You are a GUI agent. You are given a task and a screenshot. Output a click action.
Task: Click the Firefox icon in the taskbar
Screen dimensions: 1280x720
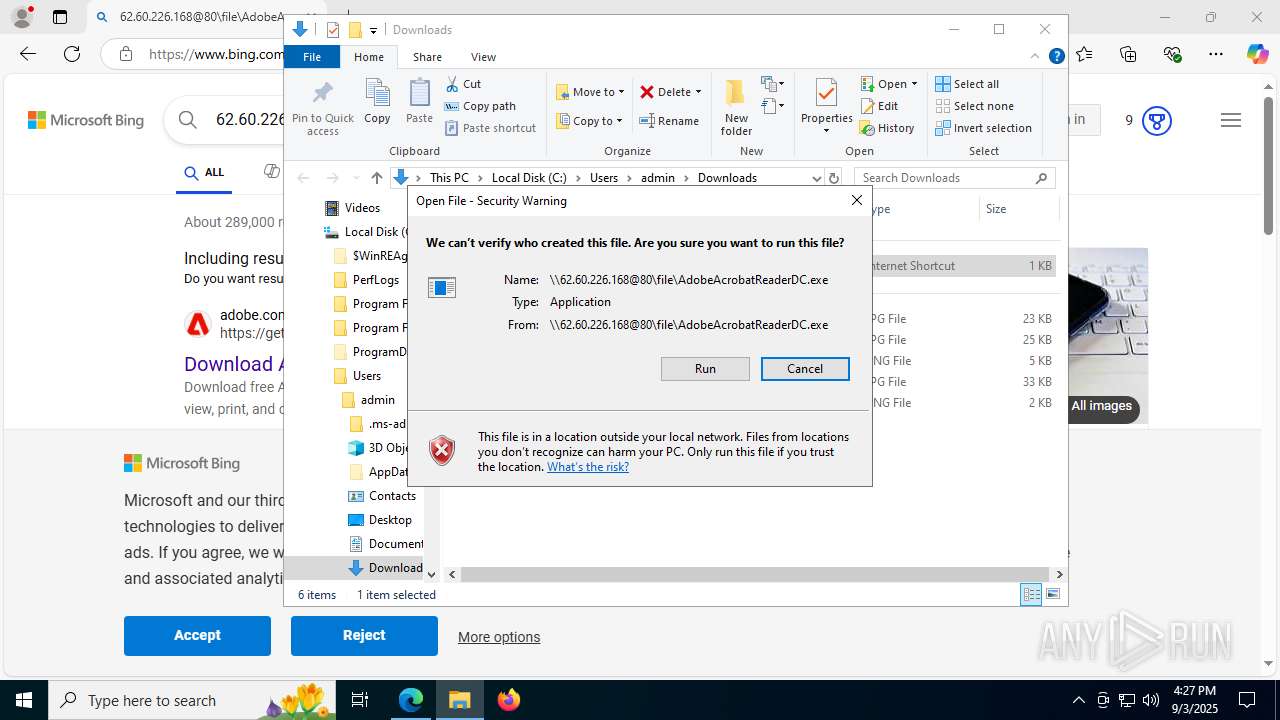tap(509, 700)
